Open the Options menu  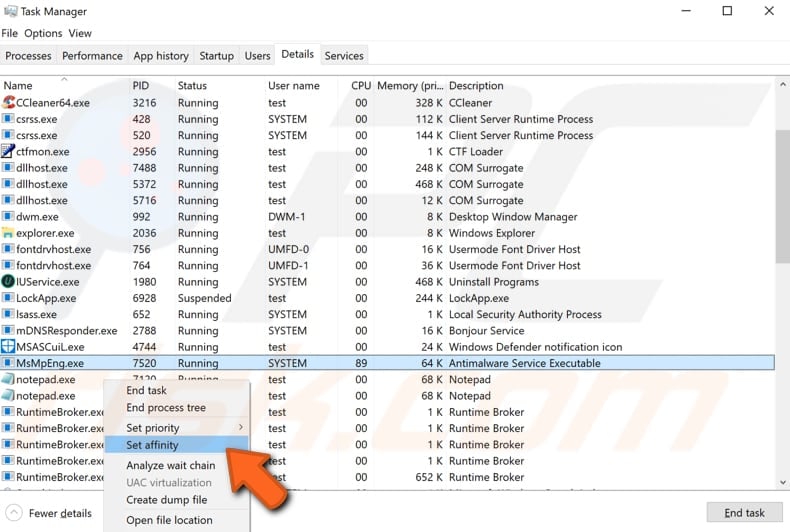coord(43,33)
